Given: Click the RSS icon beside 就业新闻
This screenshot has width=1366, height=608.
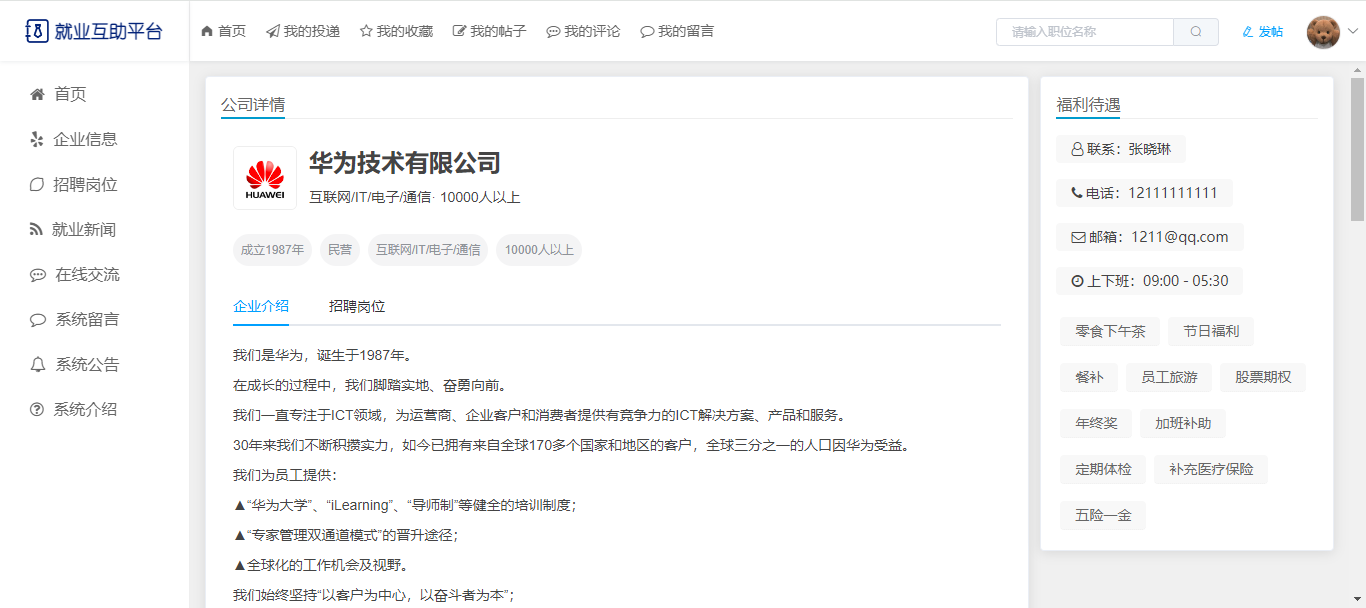Looking at the screenshot, I should click(36, 229).
